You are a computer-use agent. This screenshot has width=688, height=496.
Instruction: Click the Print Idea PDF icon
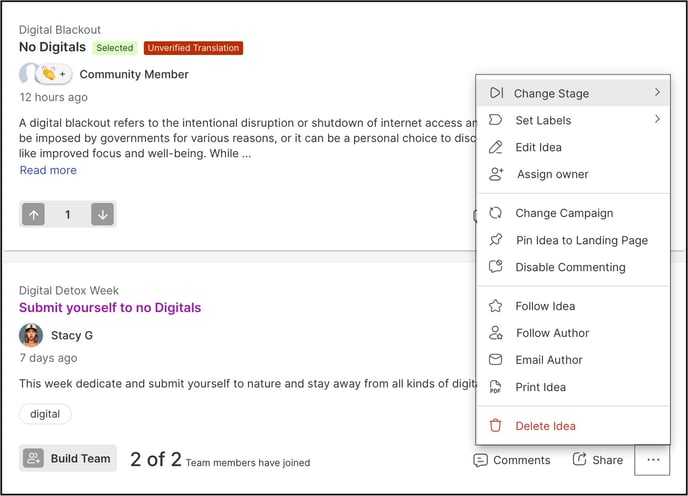point(495,387)
